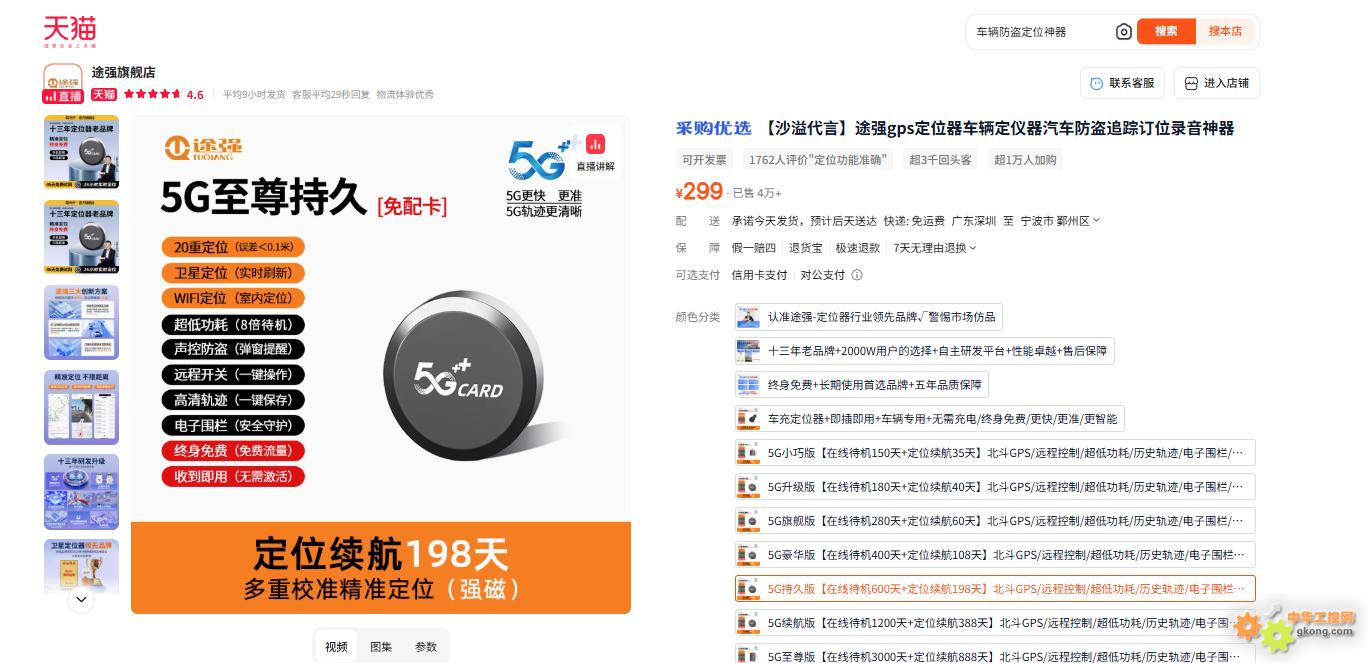Select first gallery thumbnail
Viewport: 1368px width, 663px height.
coord(81,152)
